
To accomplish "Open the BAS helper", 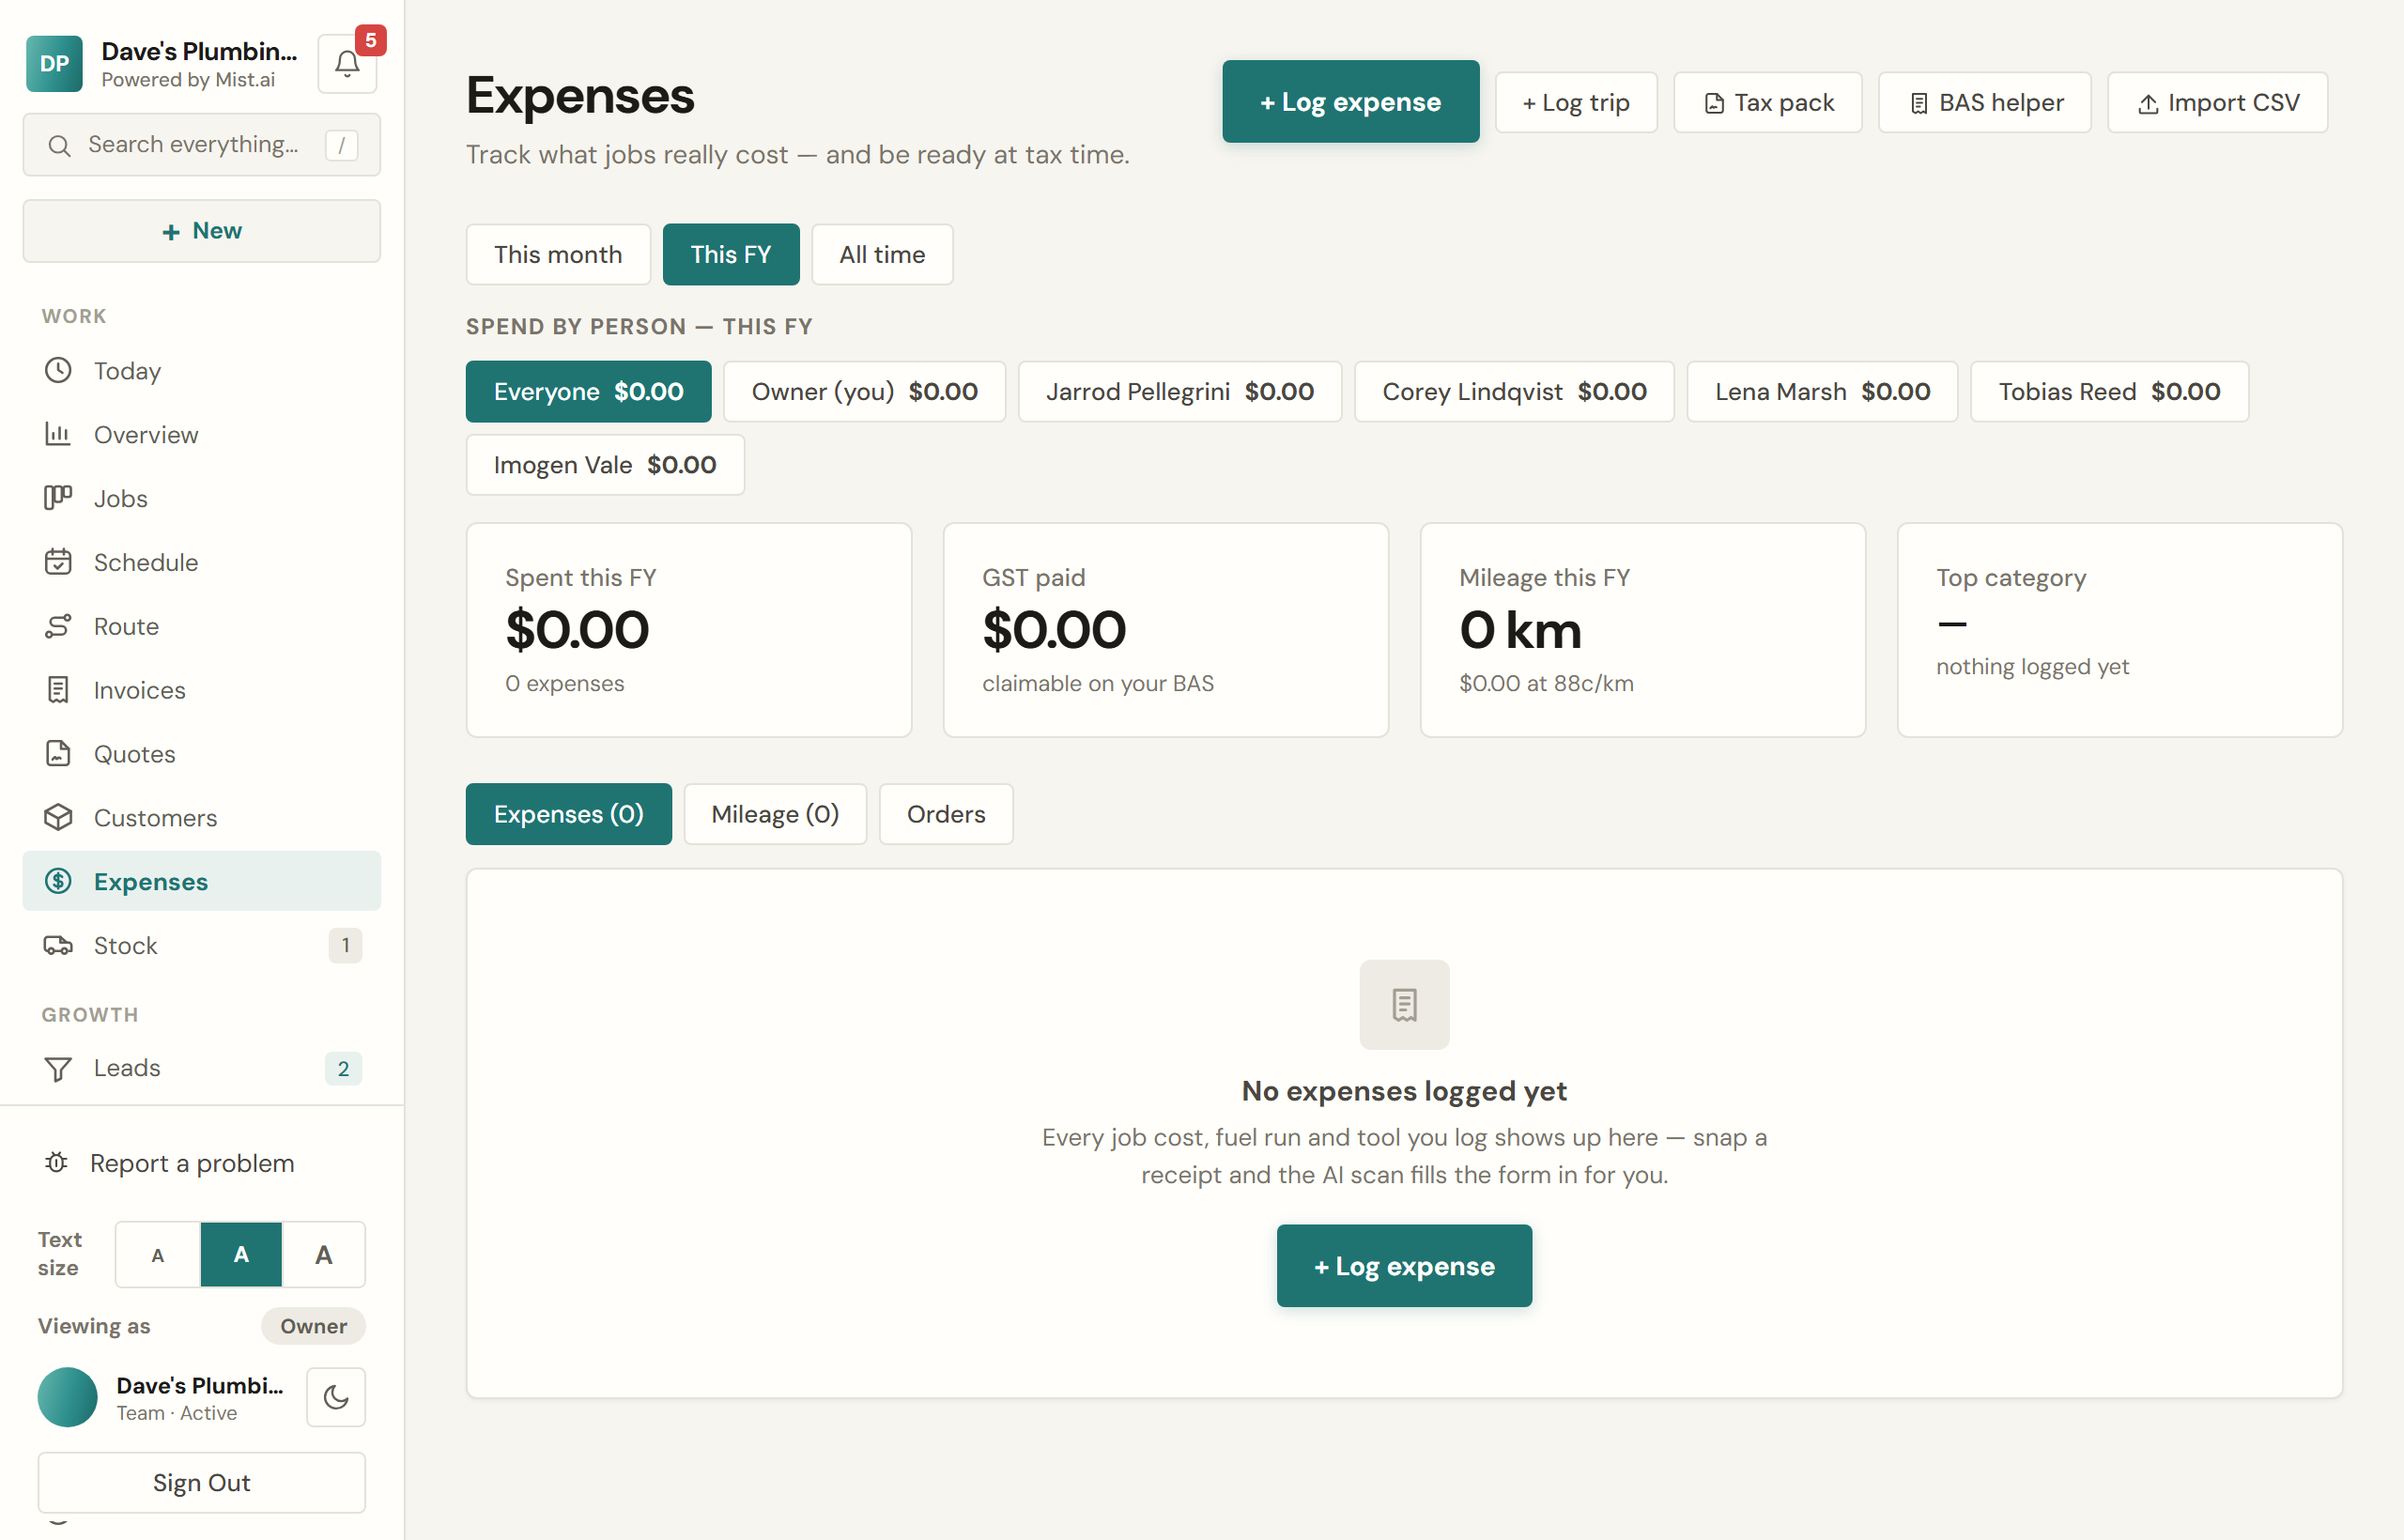I will pyautogui.click(x=1985, y=102).
